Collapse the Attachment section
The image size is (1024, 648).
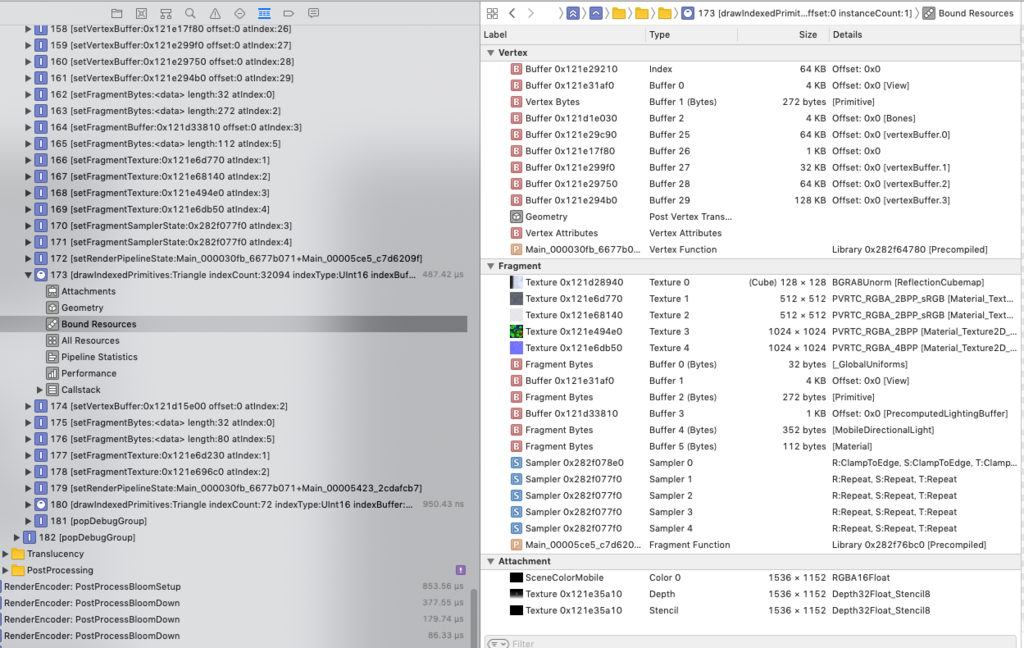point(490,561)
